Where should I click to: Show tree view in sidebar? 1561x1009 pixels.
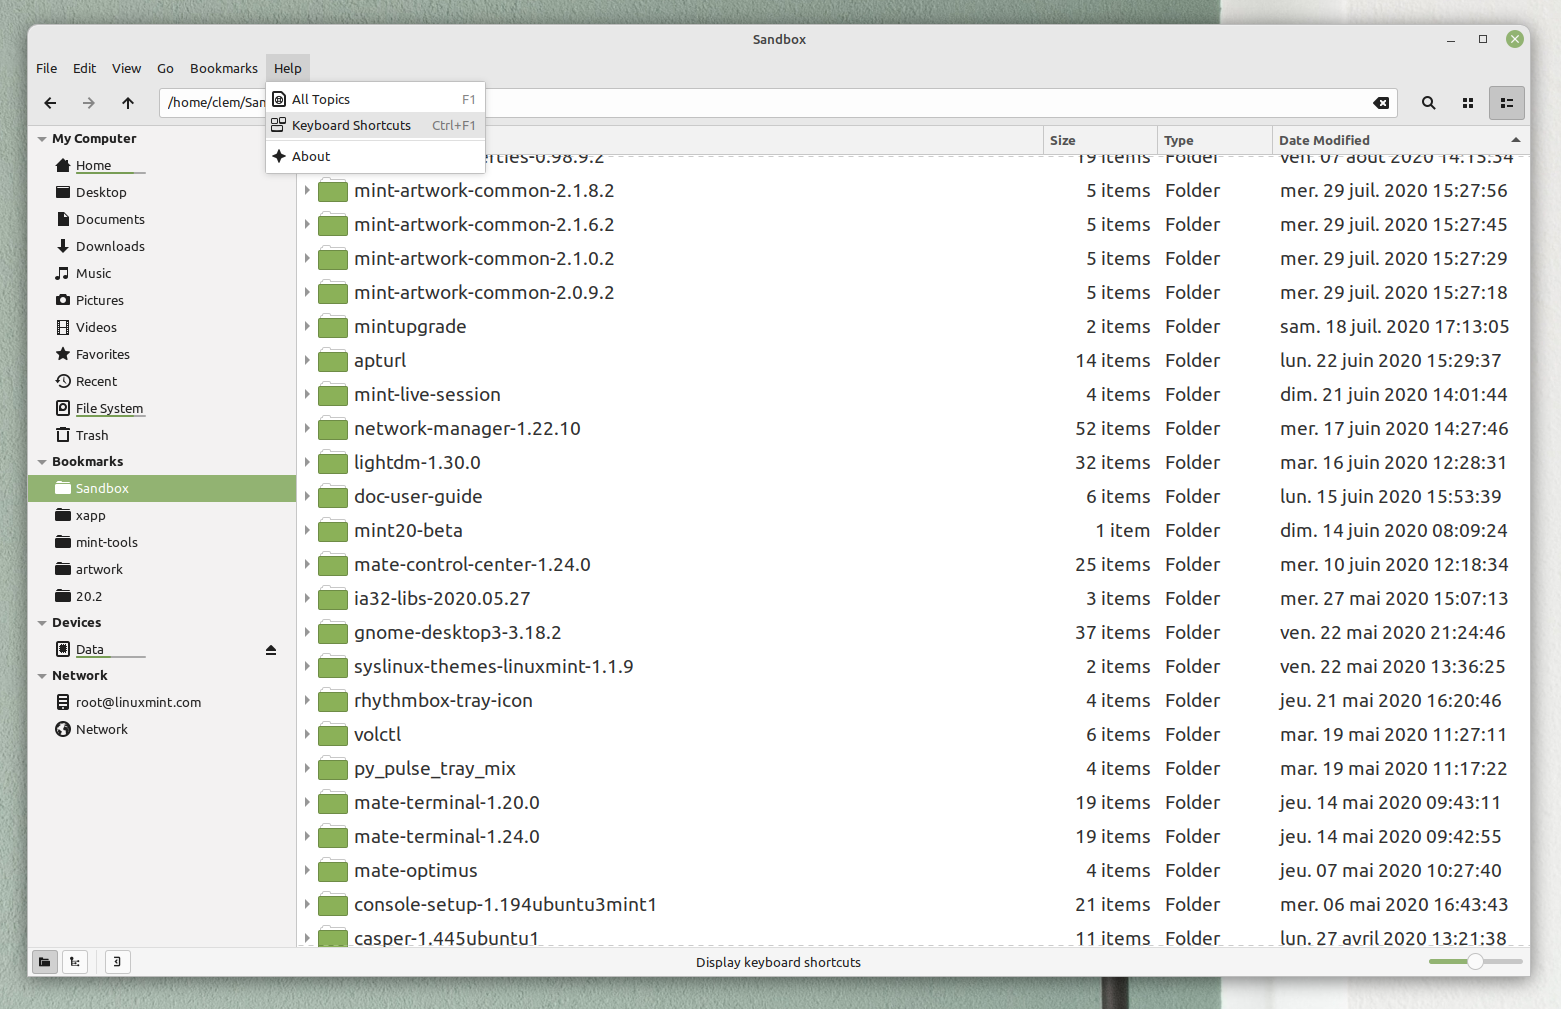[x=75, y=962]
